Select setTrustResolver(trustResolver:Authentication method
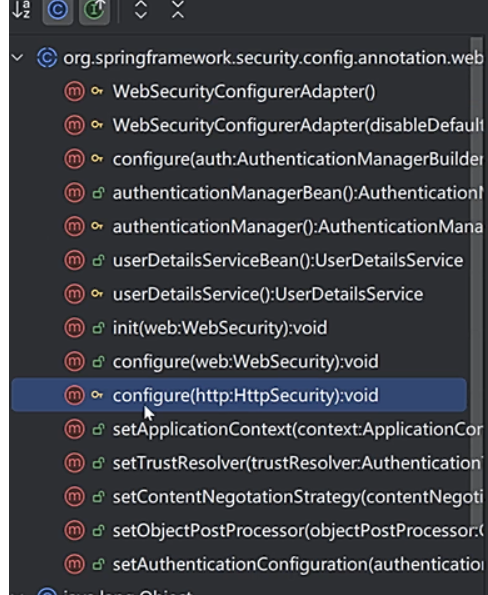The width and height of the screenshot is (488, 595). [x=298, y=463]
